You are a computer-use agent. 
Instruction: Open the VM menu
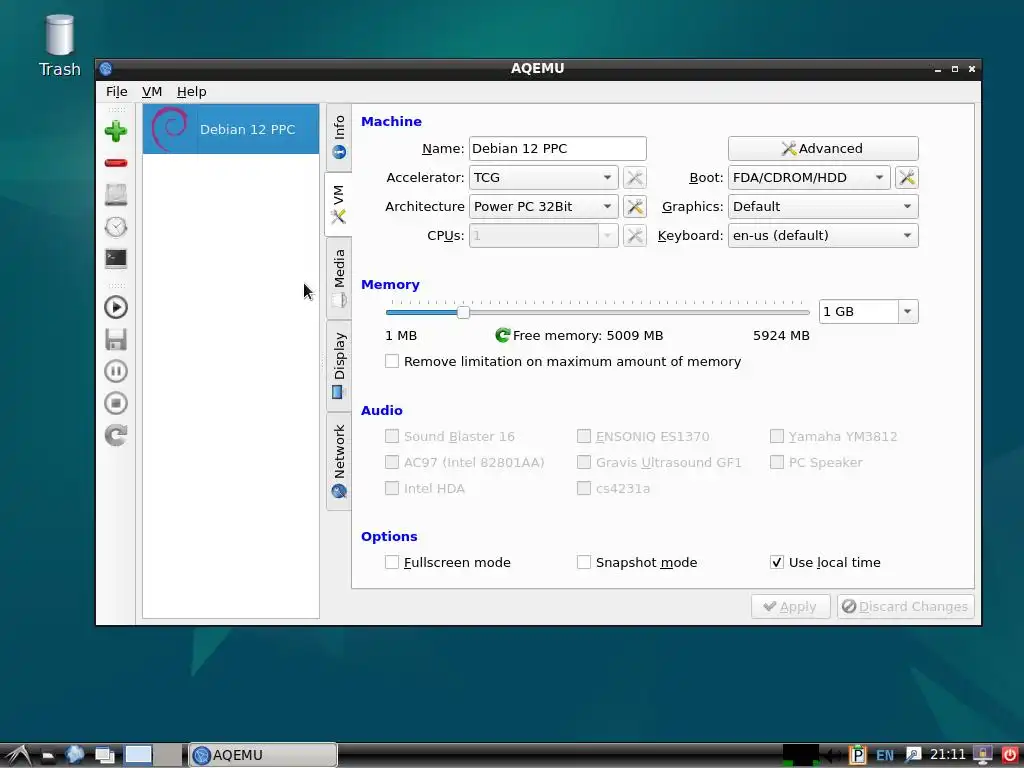(152, 91)
